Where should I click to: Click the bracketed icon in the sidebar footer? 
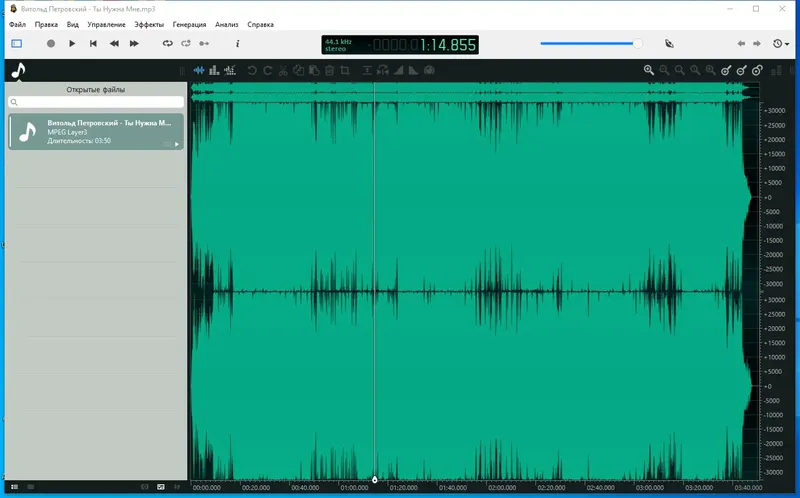(x=144, y=487)
